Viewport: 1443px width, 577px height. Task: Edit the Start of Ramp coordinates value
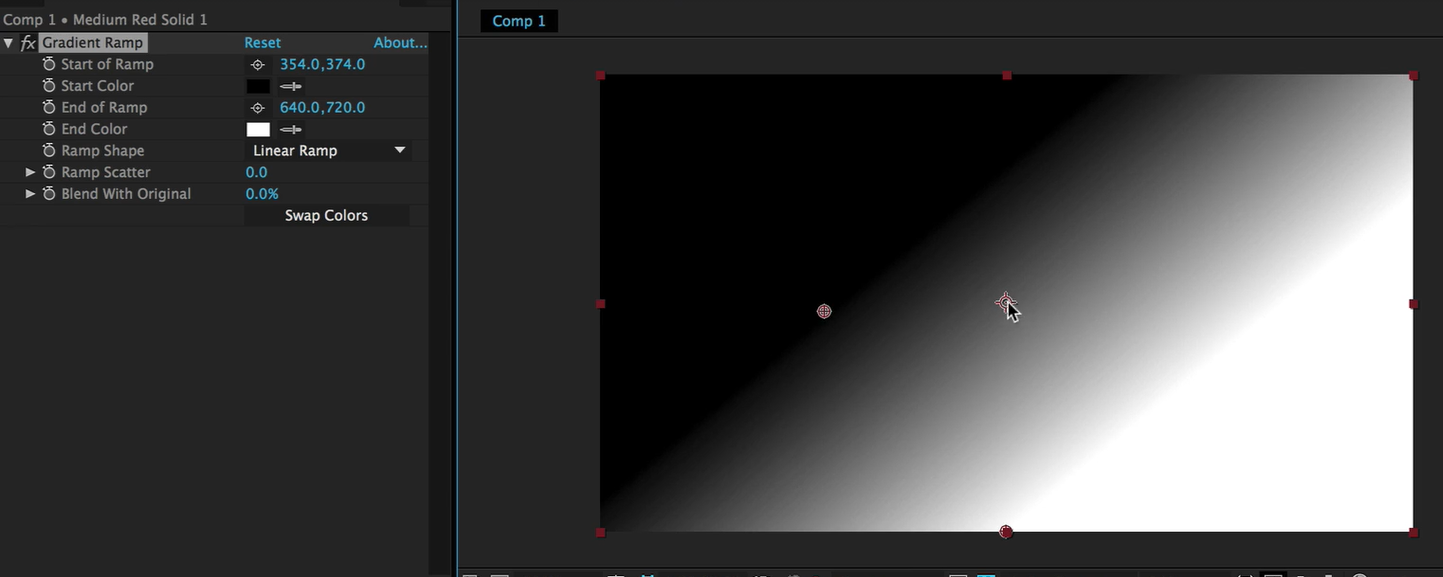[322, 64]
